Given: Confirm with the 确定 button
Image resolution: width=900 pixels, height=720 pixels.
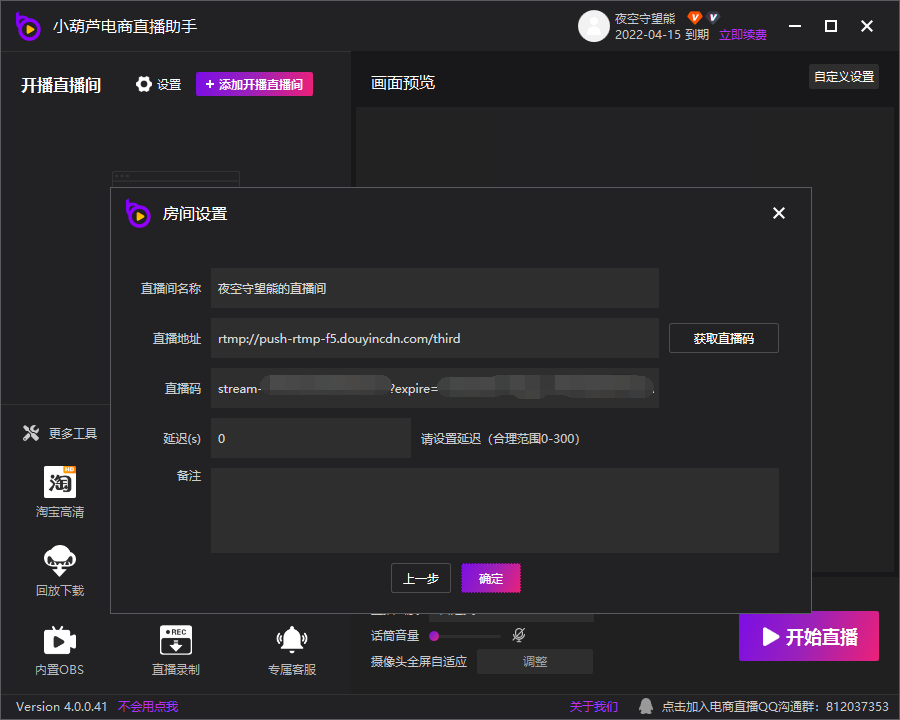Looking at the screenshot, I should pyautogui.click(x=491, y=578).
